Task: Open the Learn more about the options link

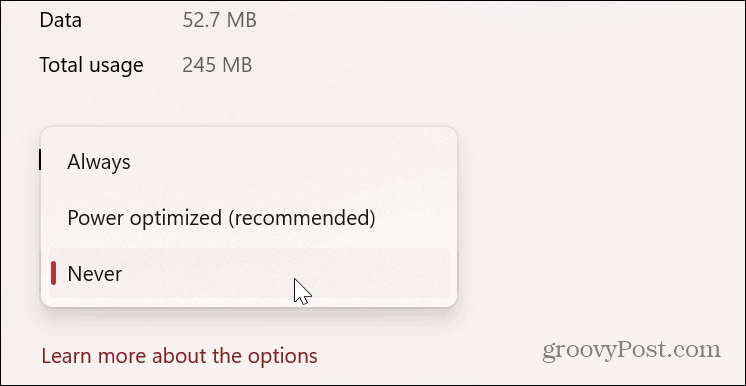Action: point(179,356)
